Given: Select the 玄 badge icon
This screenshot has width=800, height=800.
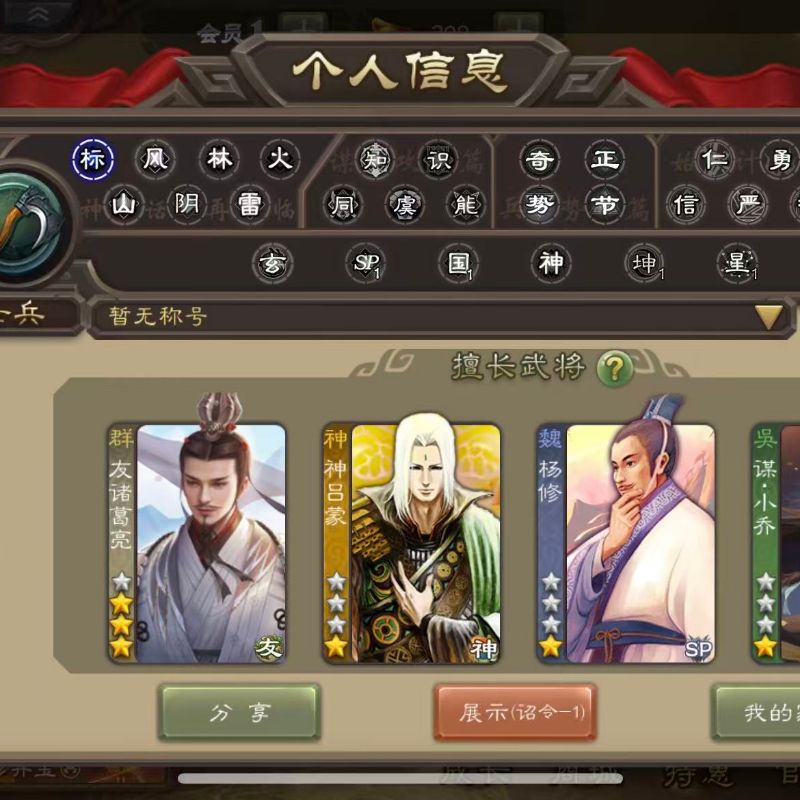Looking at the screenshot, I should [272, 263].
